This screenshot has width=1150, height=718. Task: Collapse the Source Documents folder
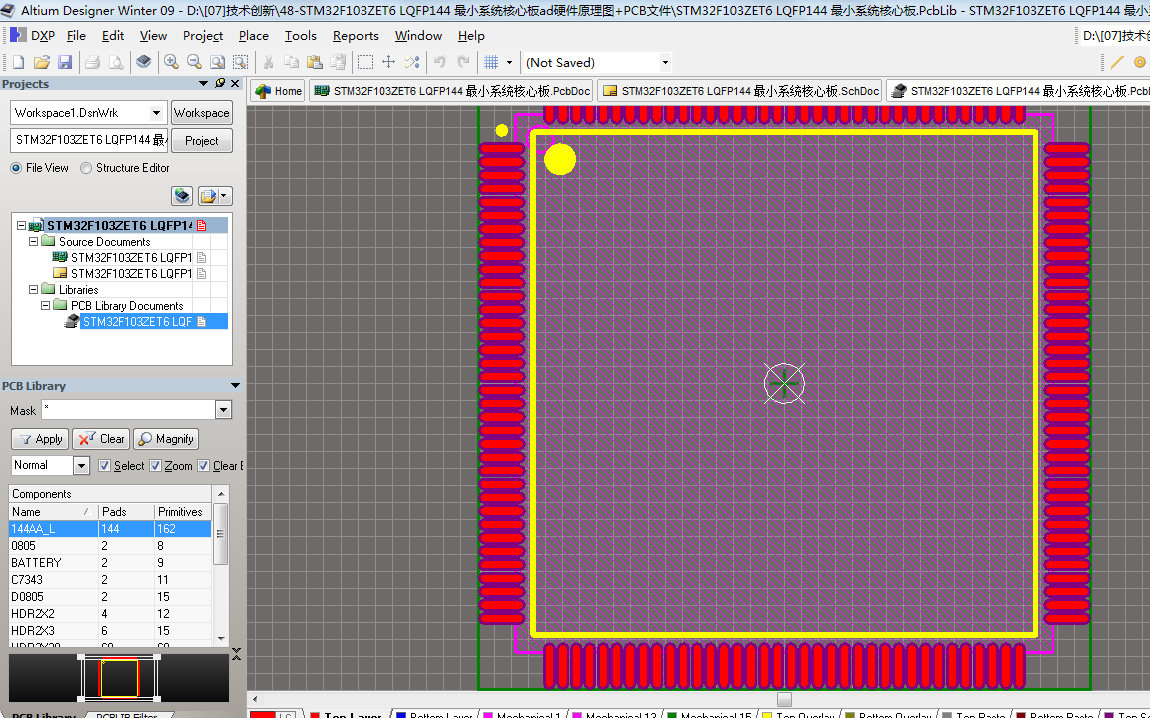tap(33, 241)
